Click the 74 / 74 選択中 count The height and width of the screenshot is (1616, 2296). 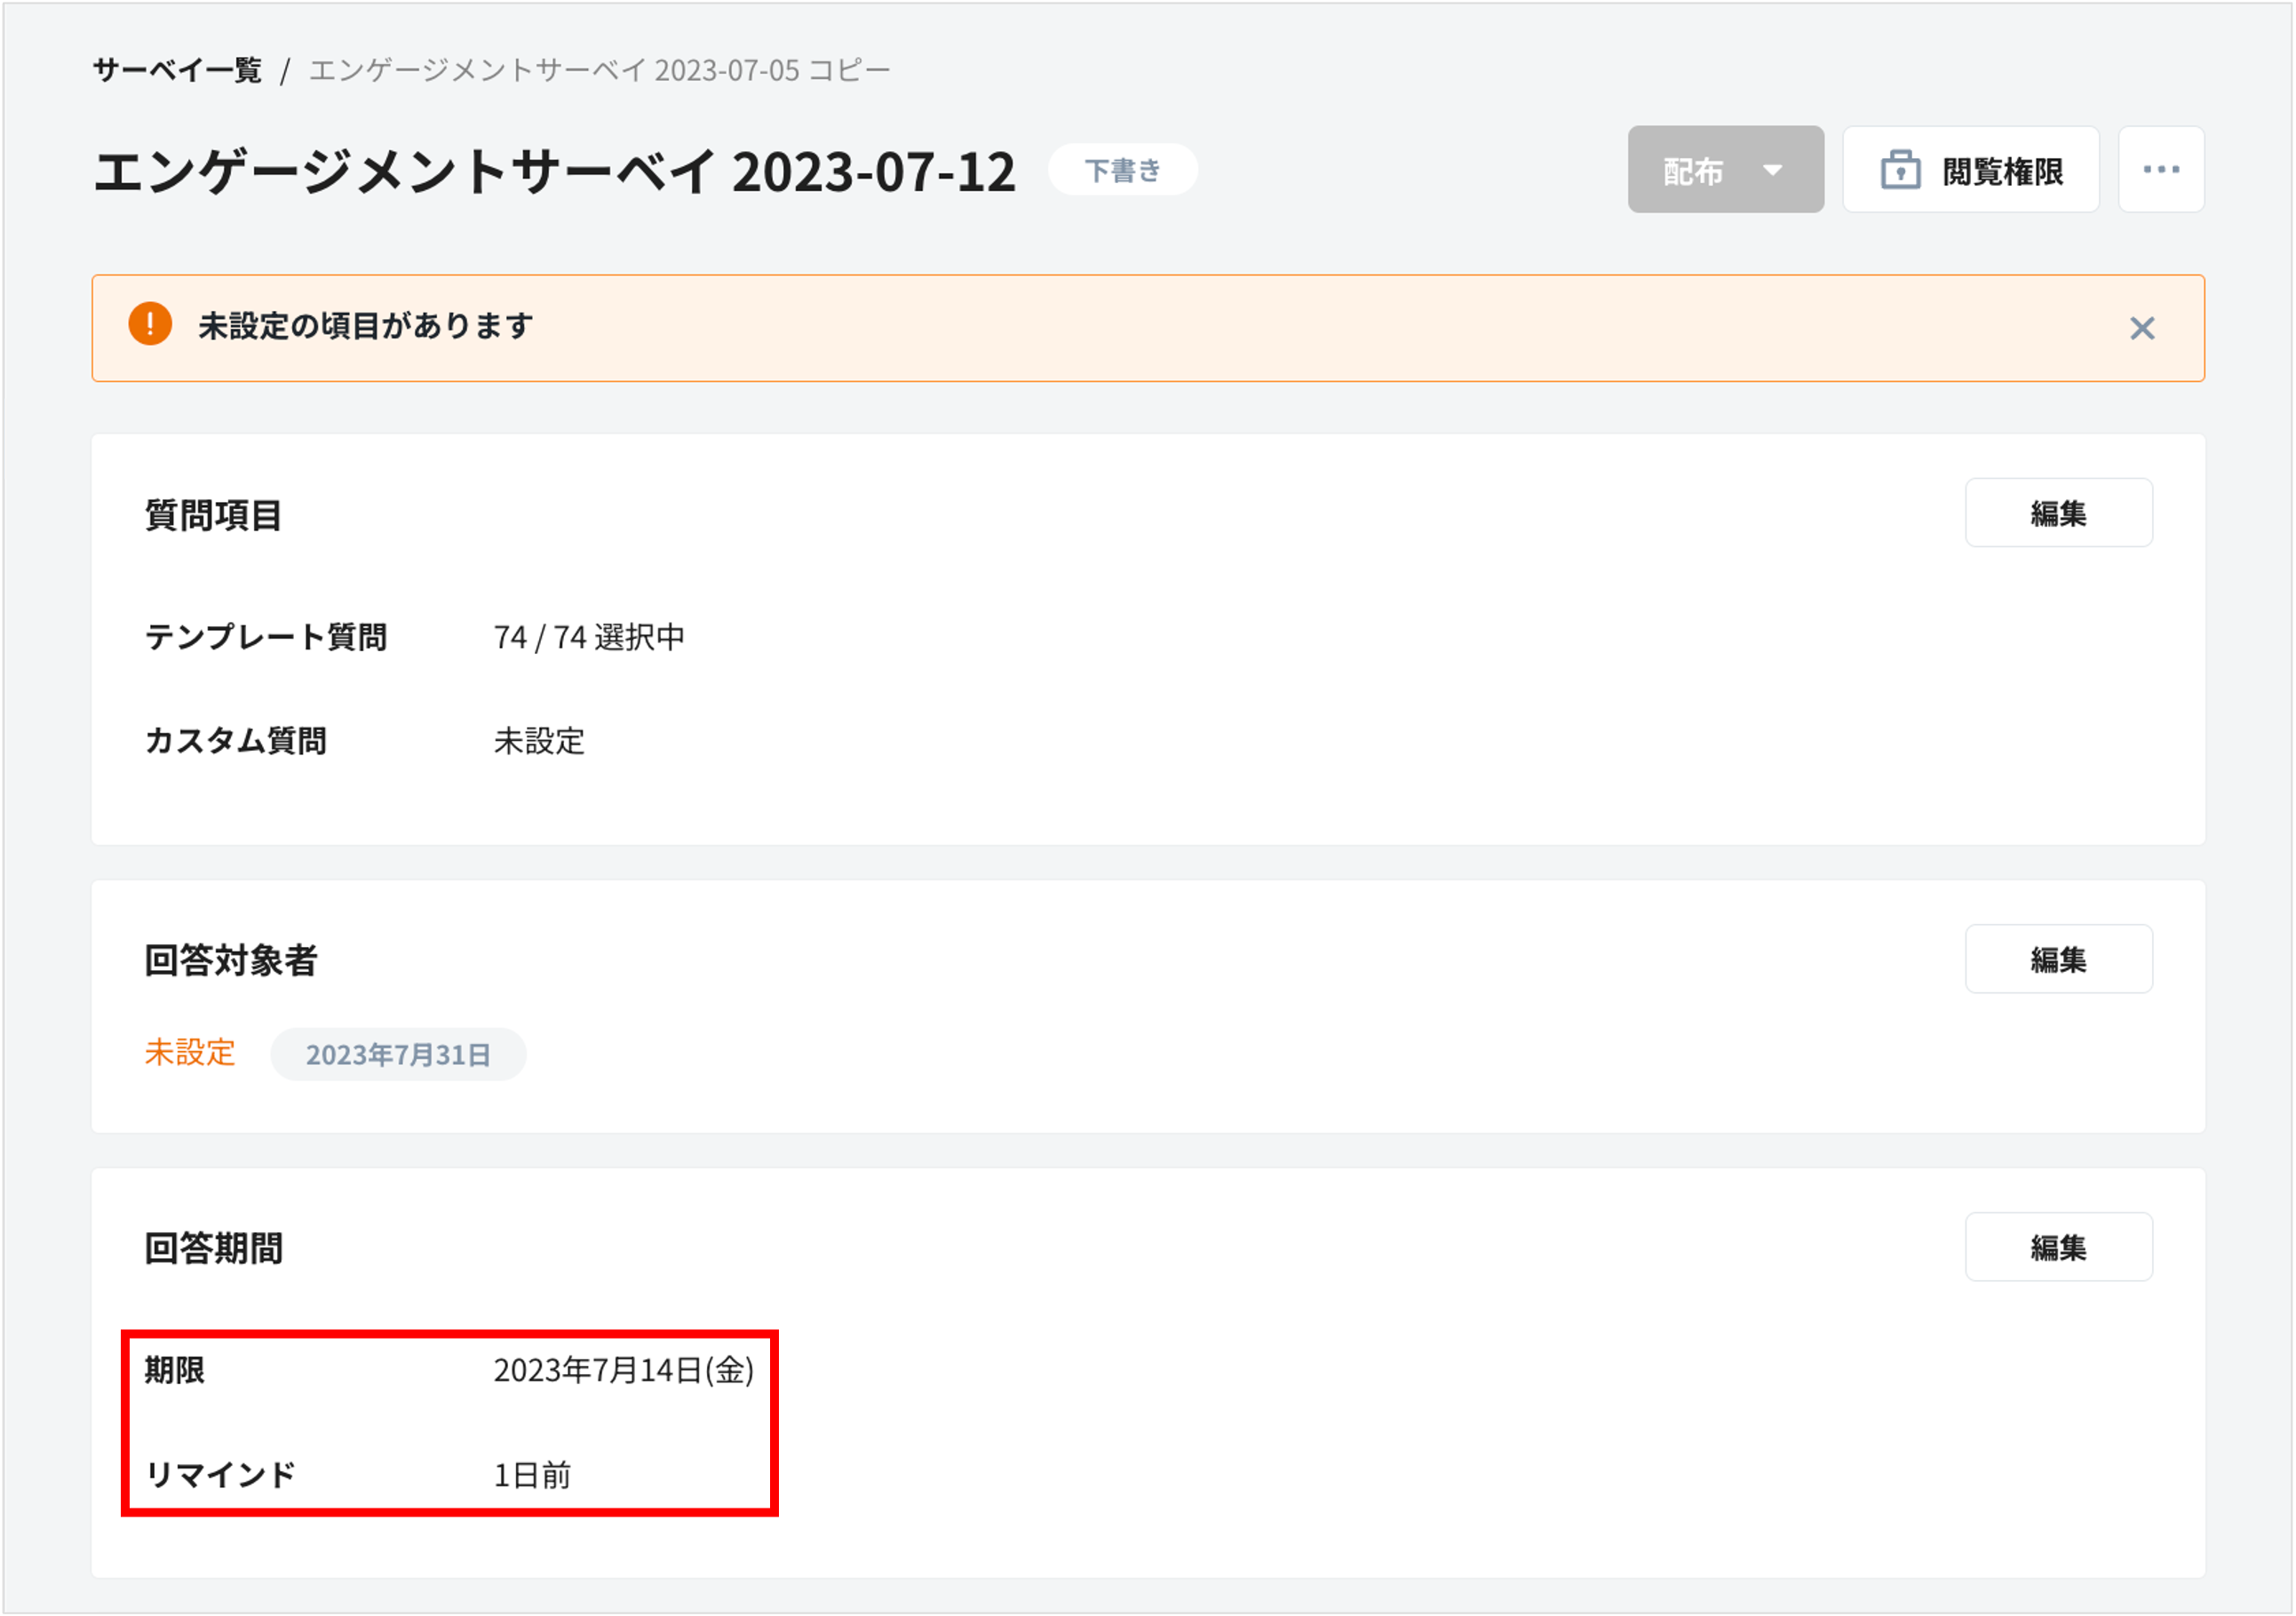(x=590, y=637)
